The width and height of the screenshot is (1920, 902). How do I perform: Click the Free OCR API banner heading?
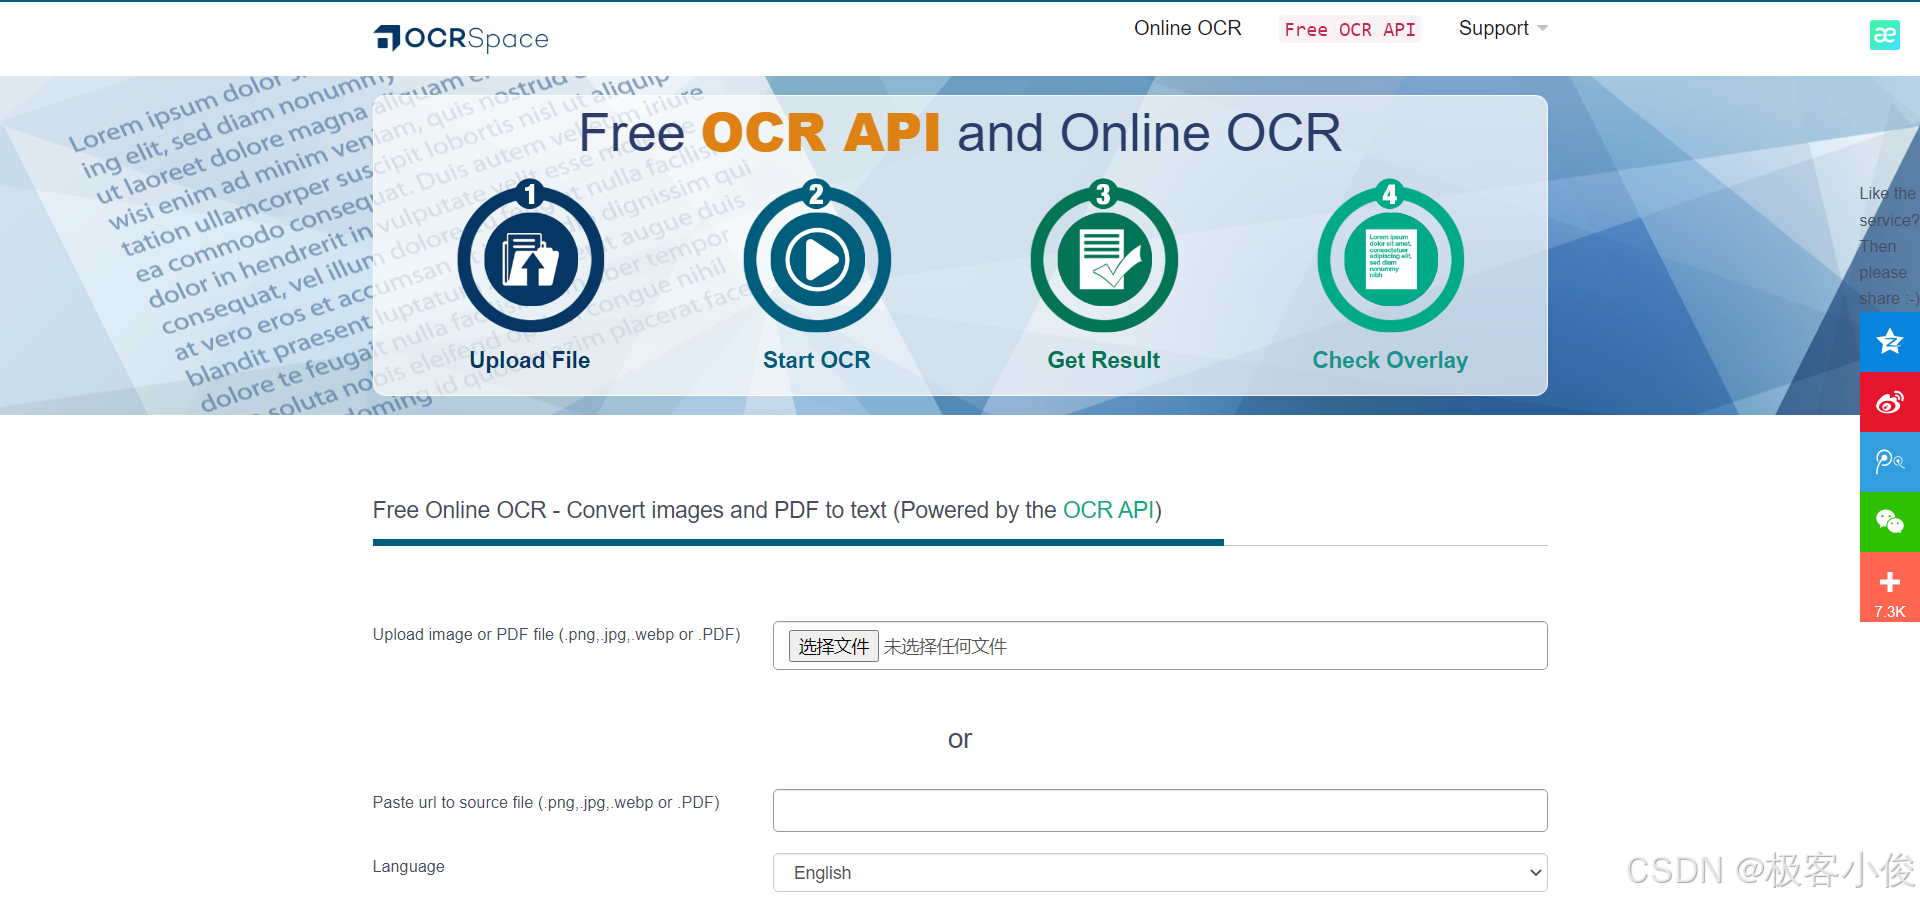[x=960, y=133]
